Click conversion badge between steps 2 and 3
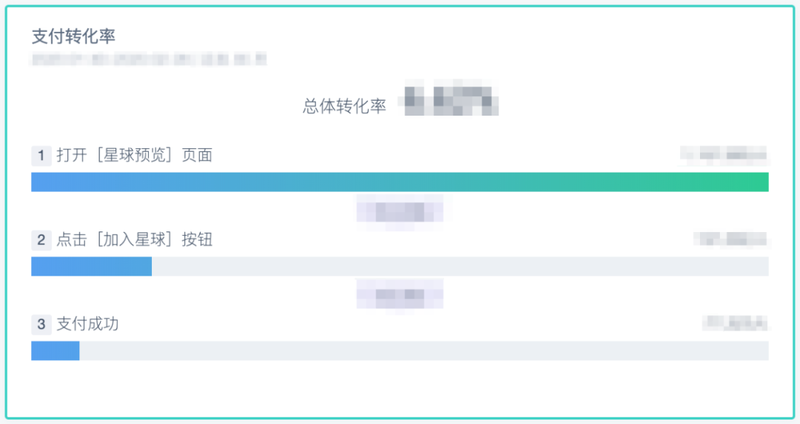 [400, 294]
